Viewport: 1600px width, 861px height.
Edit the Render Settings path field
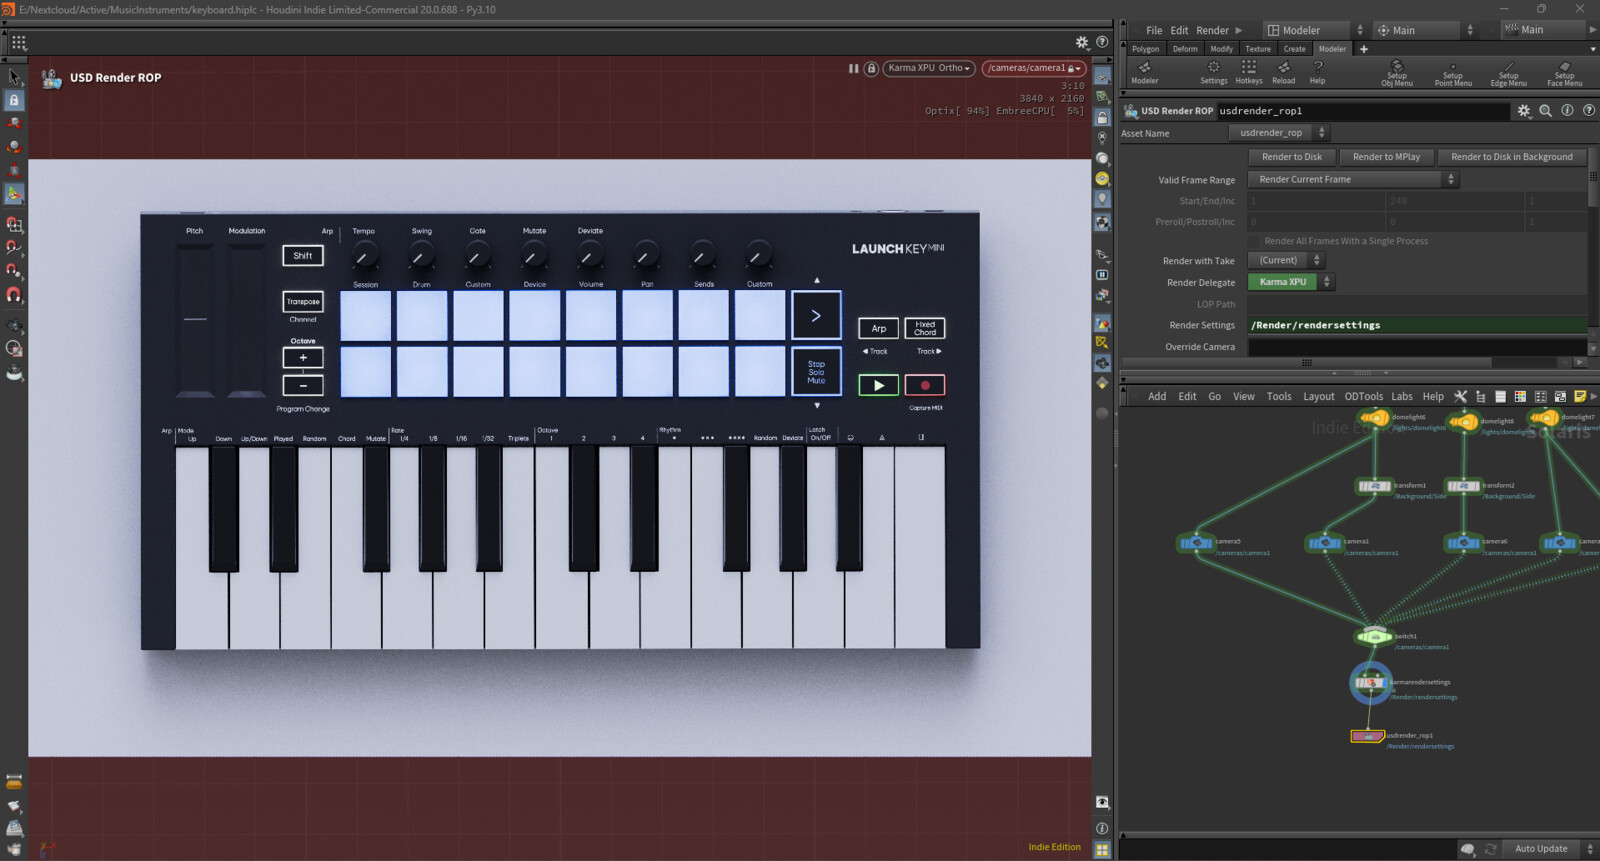point(1417,325)
